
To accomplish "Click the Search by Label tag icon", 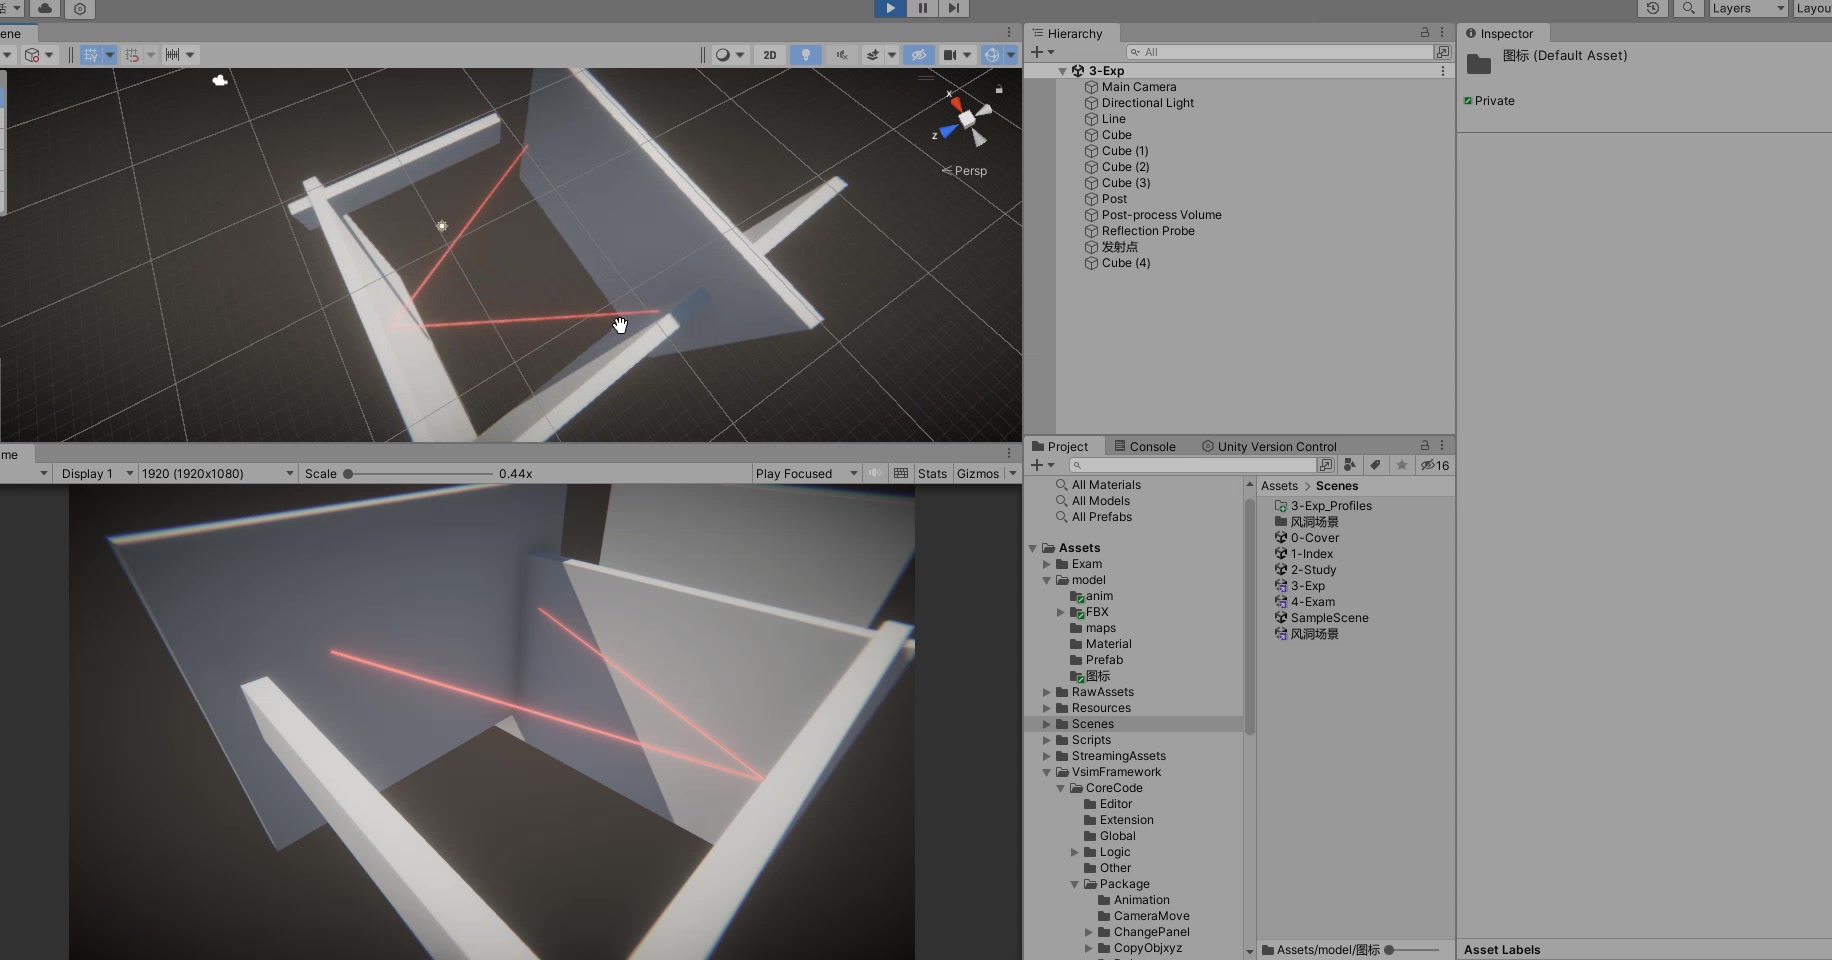I will point(1376,465).
